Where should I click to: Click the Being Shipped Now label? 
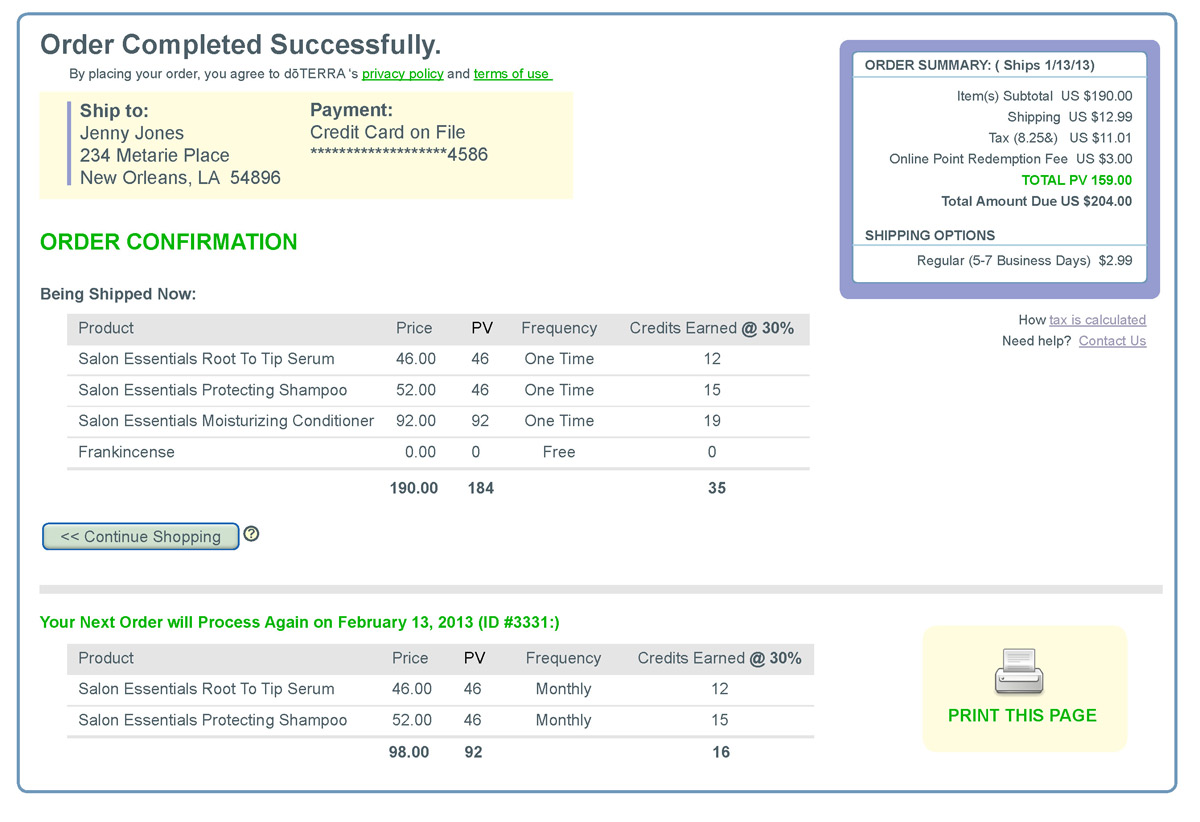(x=118, y=294)
